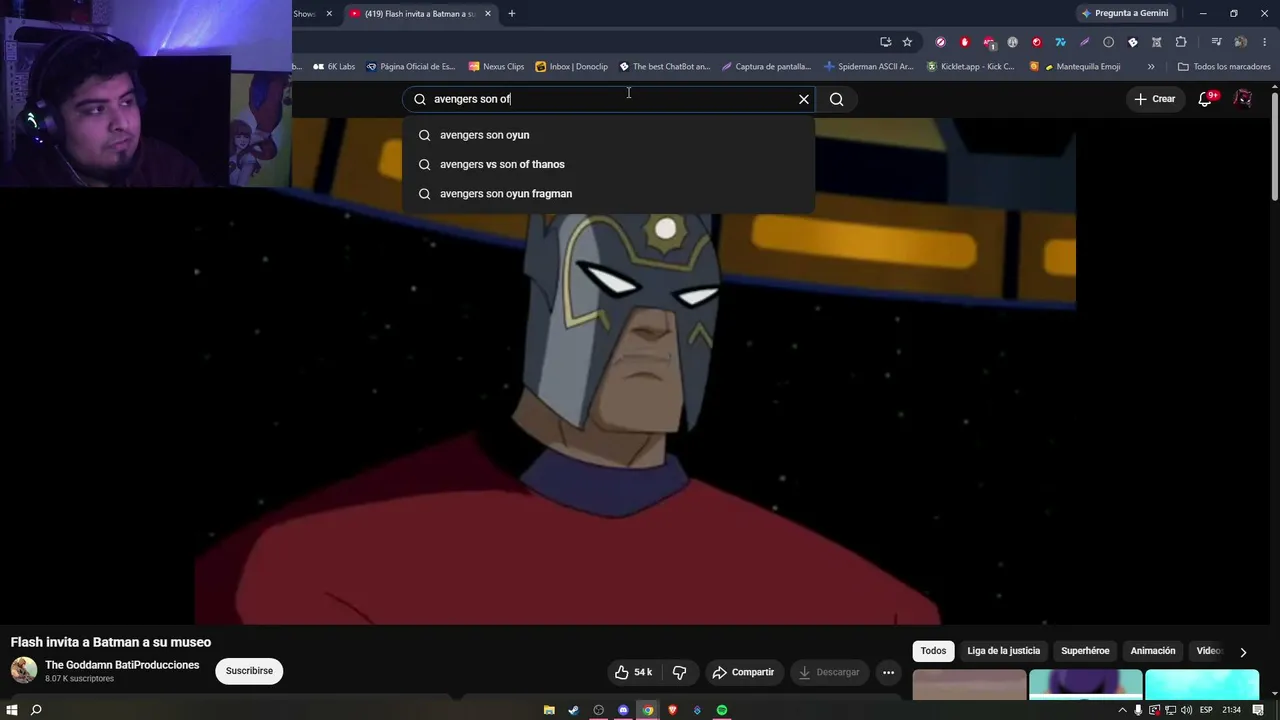The height and width of the screenshot is (720, 1280).
Task: Open the Spiderman ASCII Art bookmark
Action: tap(869, 67)
